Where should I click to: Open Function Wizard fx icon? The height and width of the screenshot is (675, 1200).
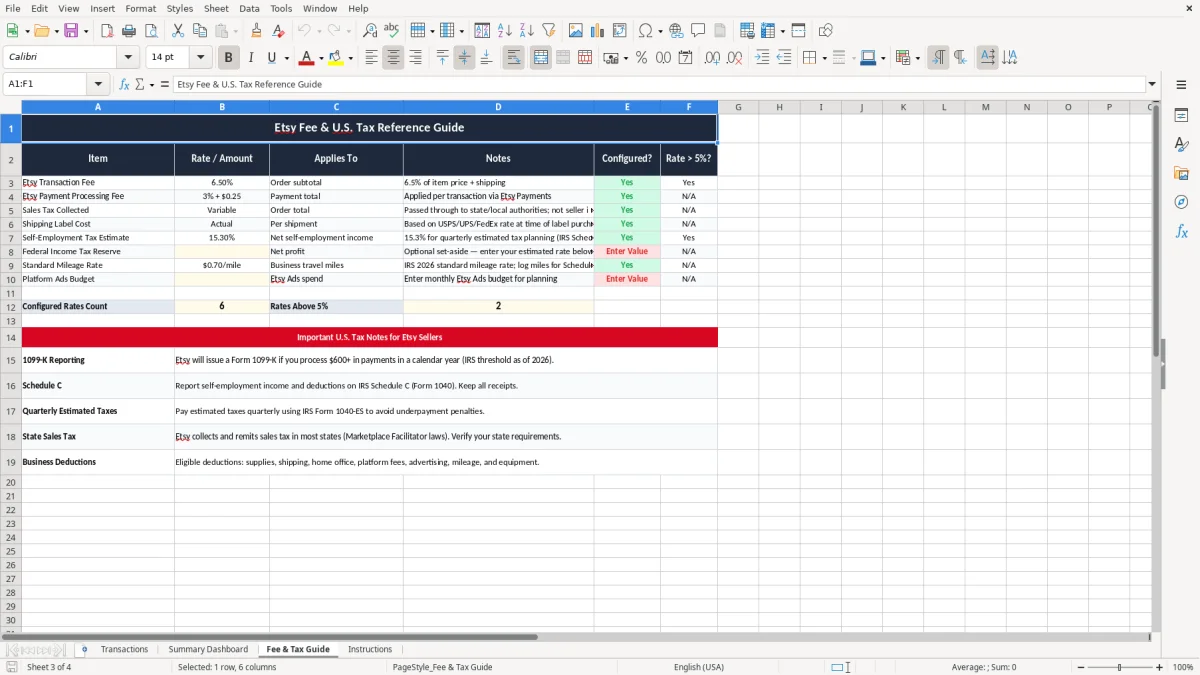125,85
